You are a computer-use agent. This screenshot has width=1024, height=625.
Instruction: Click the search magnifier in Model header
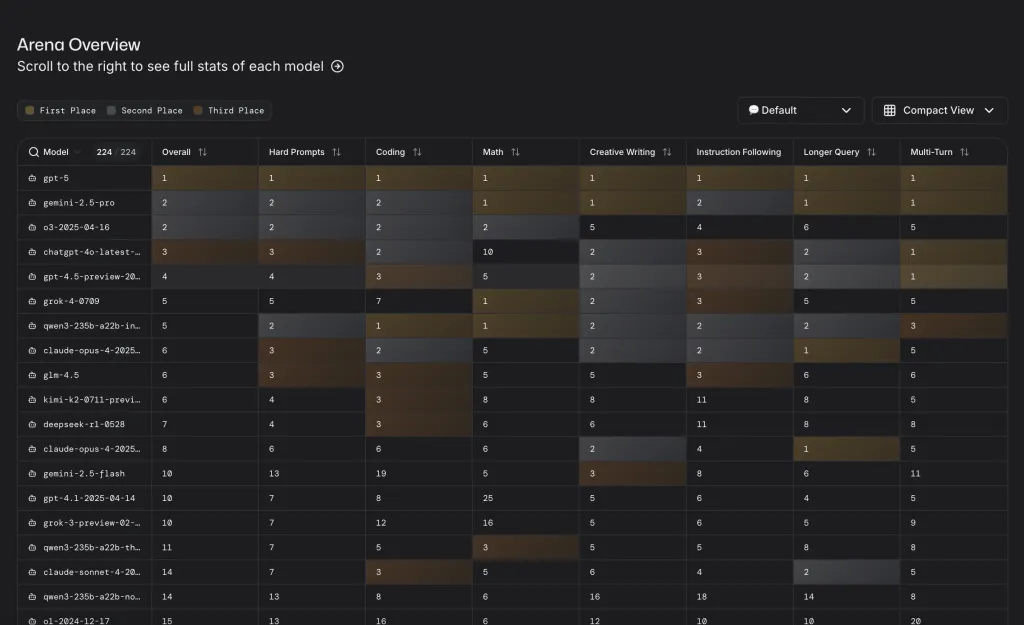34,152
